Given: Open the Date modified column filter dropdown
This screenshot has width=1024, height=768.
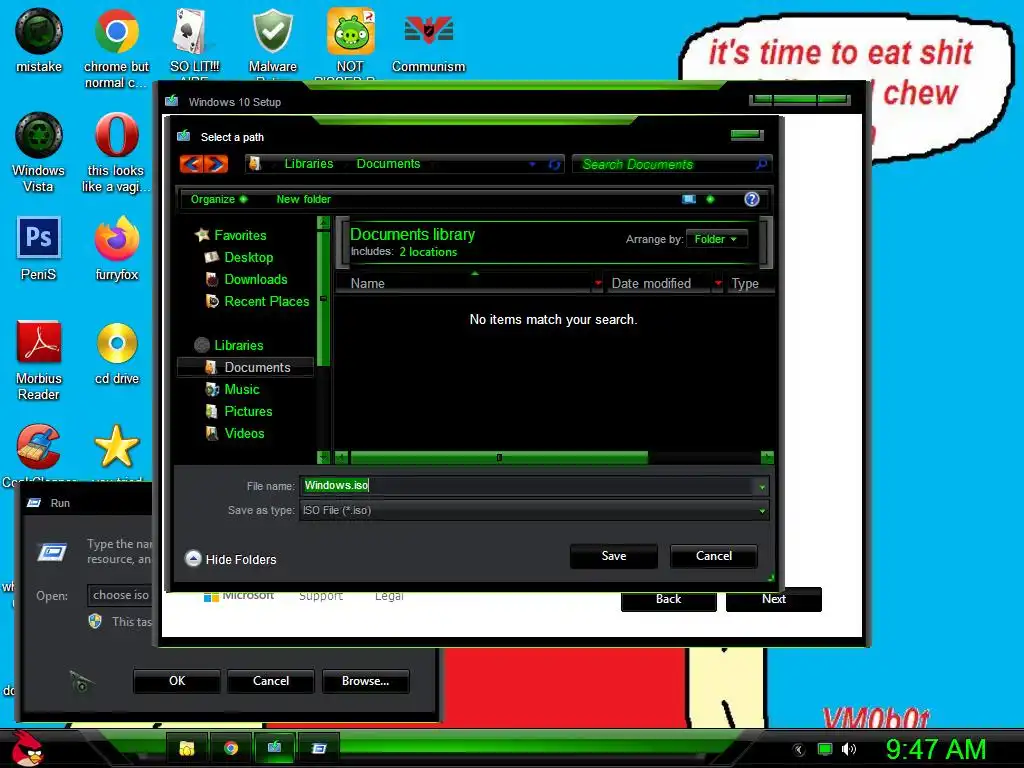Looking at the screenshot, I should point(718,283).
